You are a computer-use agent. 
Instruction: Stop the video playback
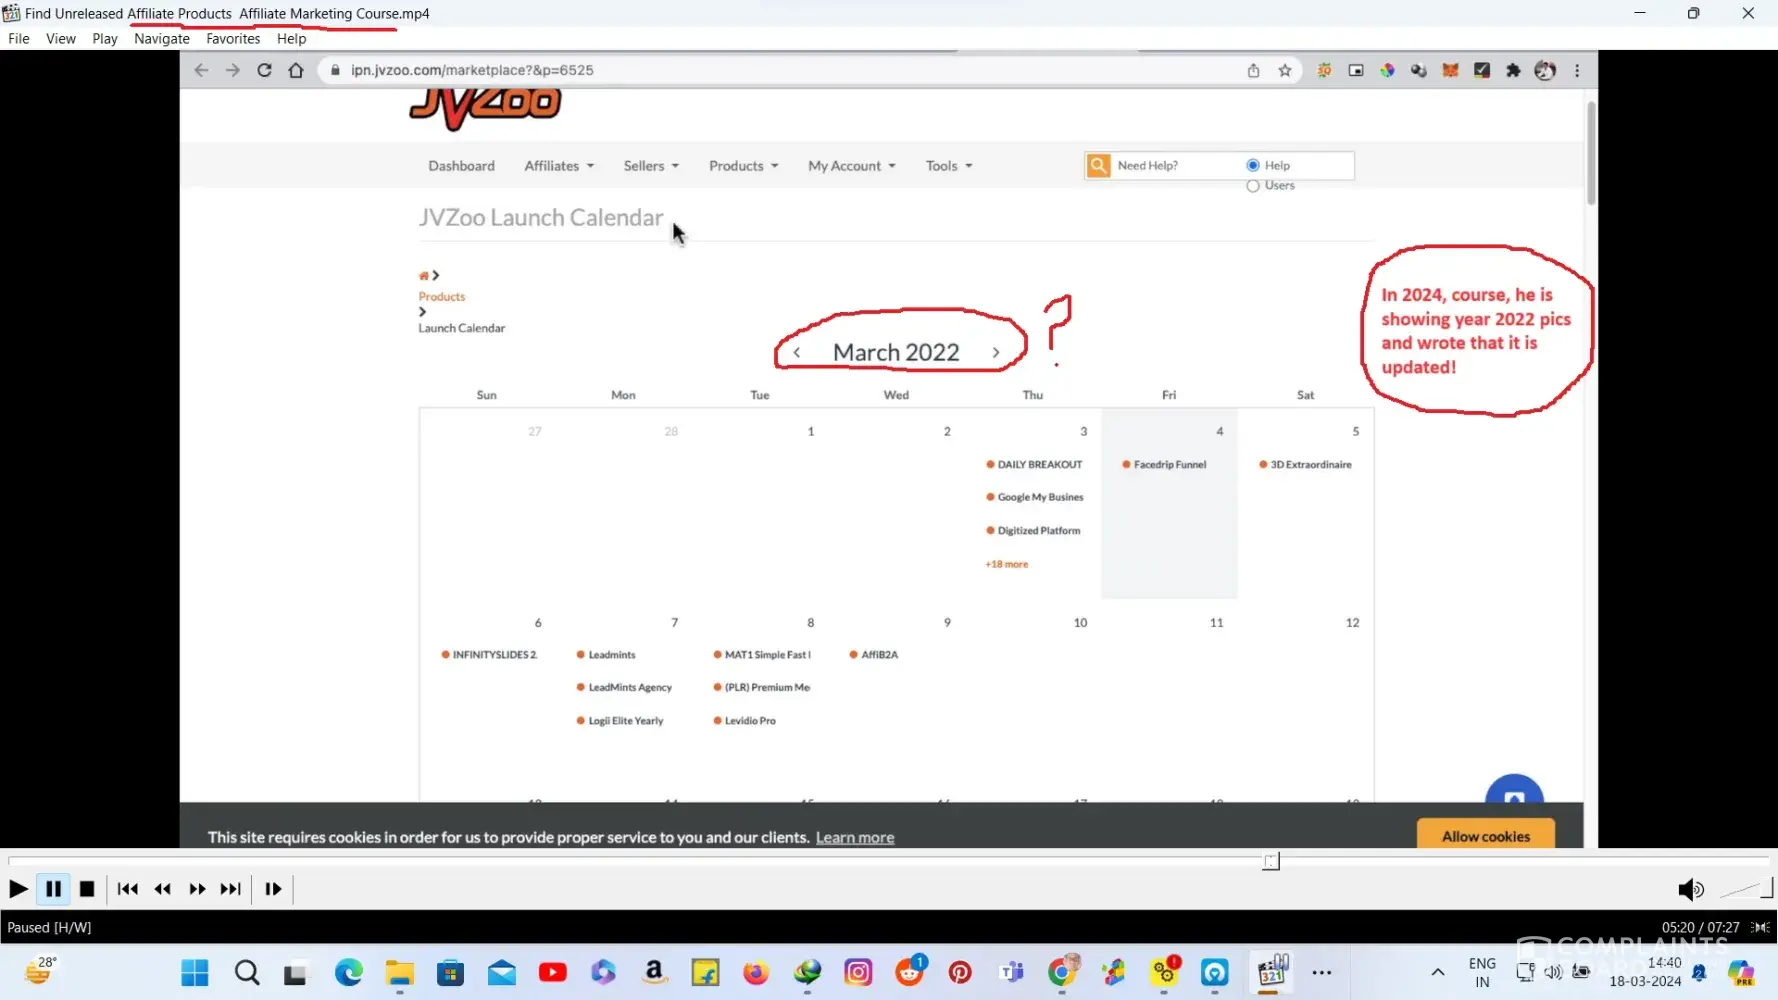(x=87, y=889)
